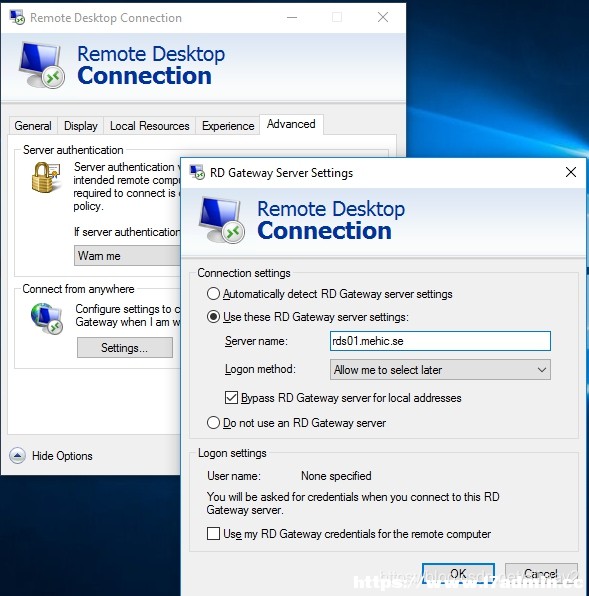Click the Remote Desktop Connection title bar icon
The image size is (589, 596).
(17, 17)
